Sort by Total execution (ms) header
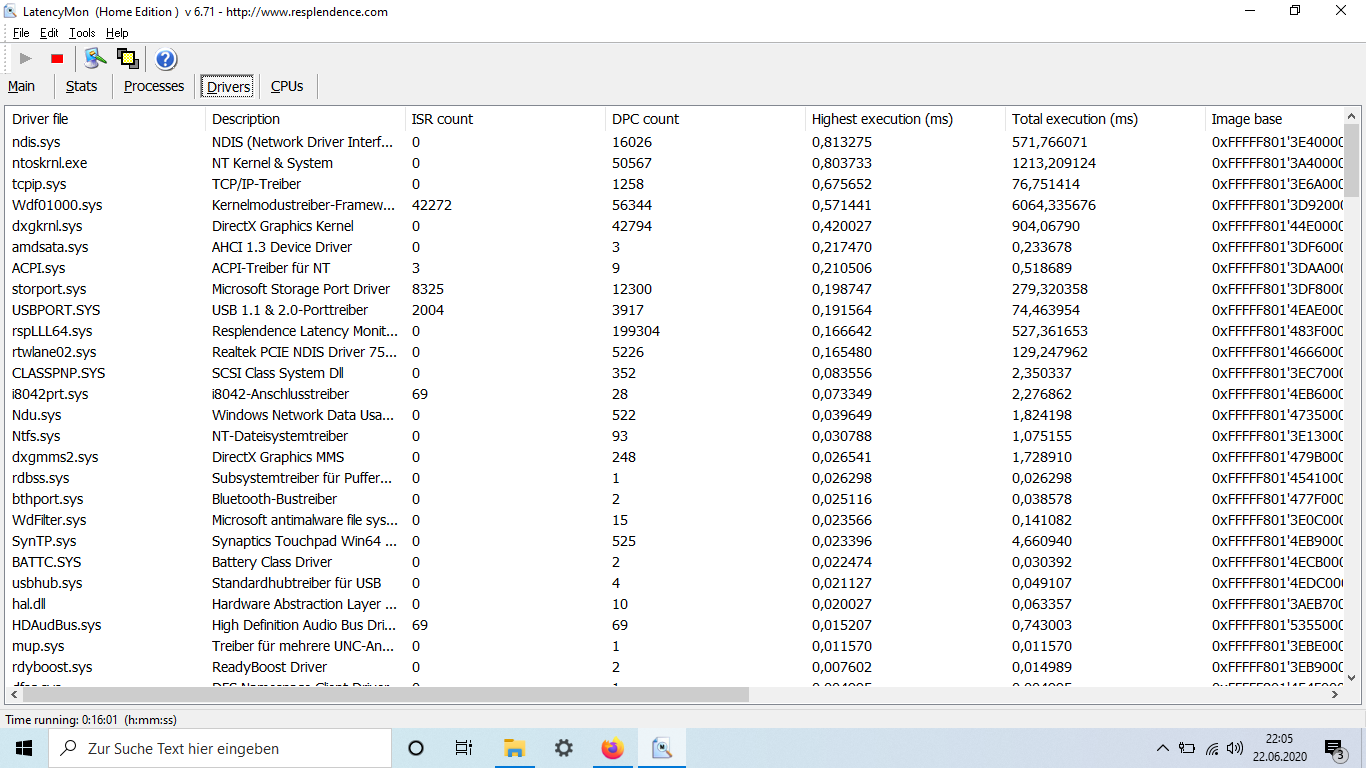The height and width of the screenshot is (768, 1366). tap(1105, 119)
